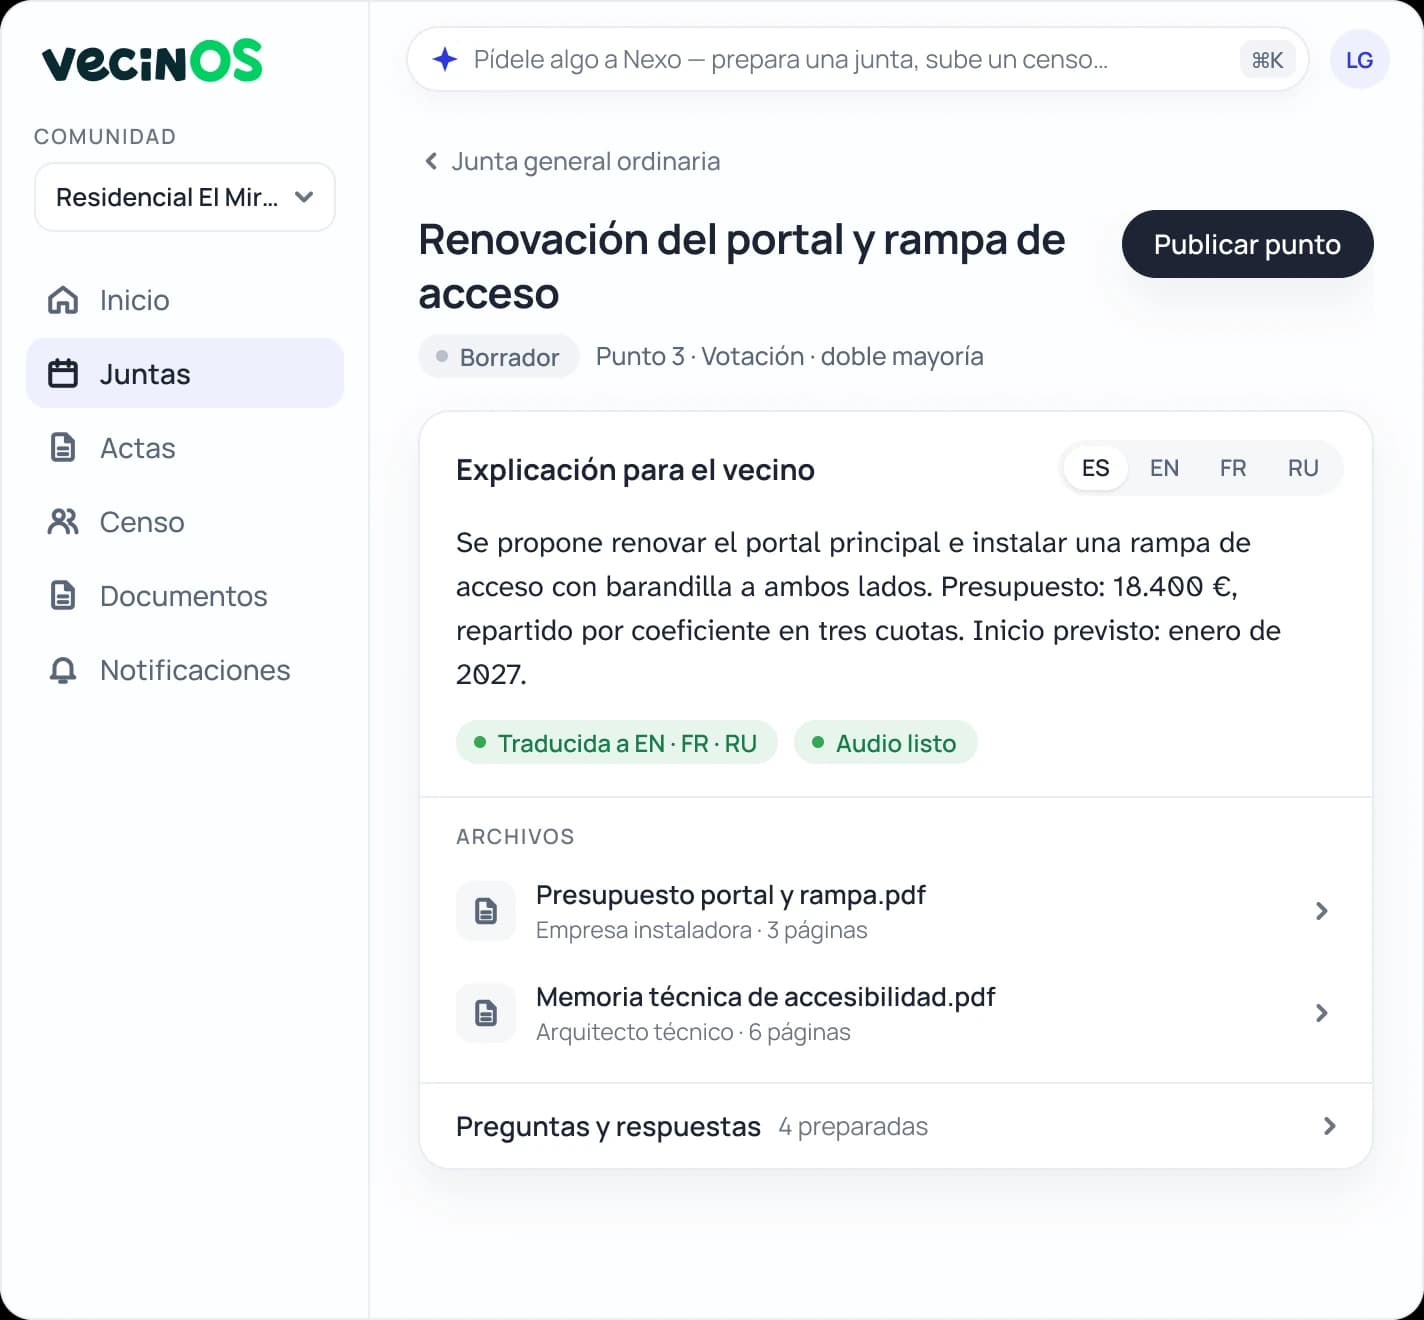Select the ES language tab
The width and height of the screenshot is (1424, 1320).
(1095, 468)
